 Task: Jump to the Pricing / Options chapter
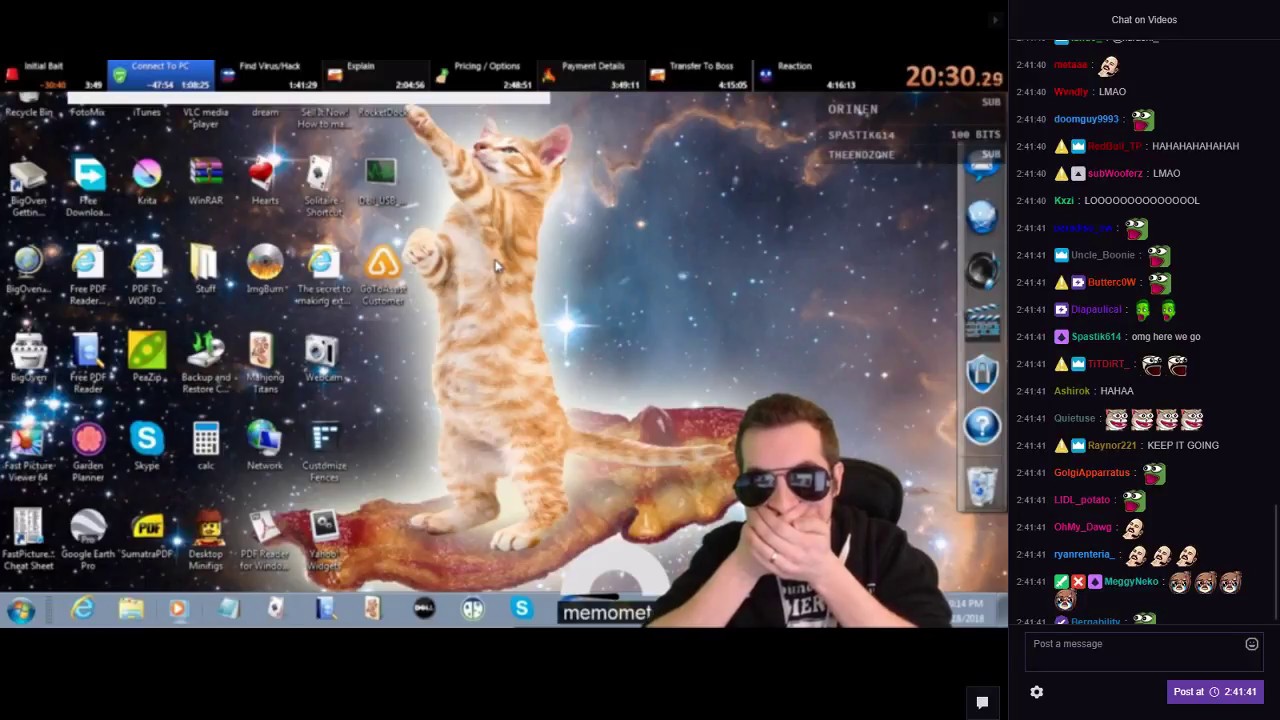tap(483, 74)
